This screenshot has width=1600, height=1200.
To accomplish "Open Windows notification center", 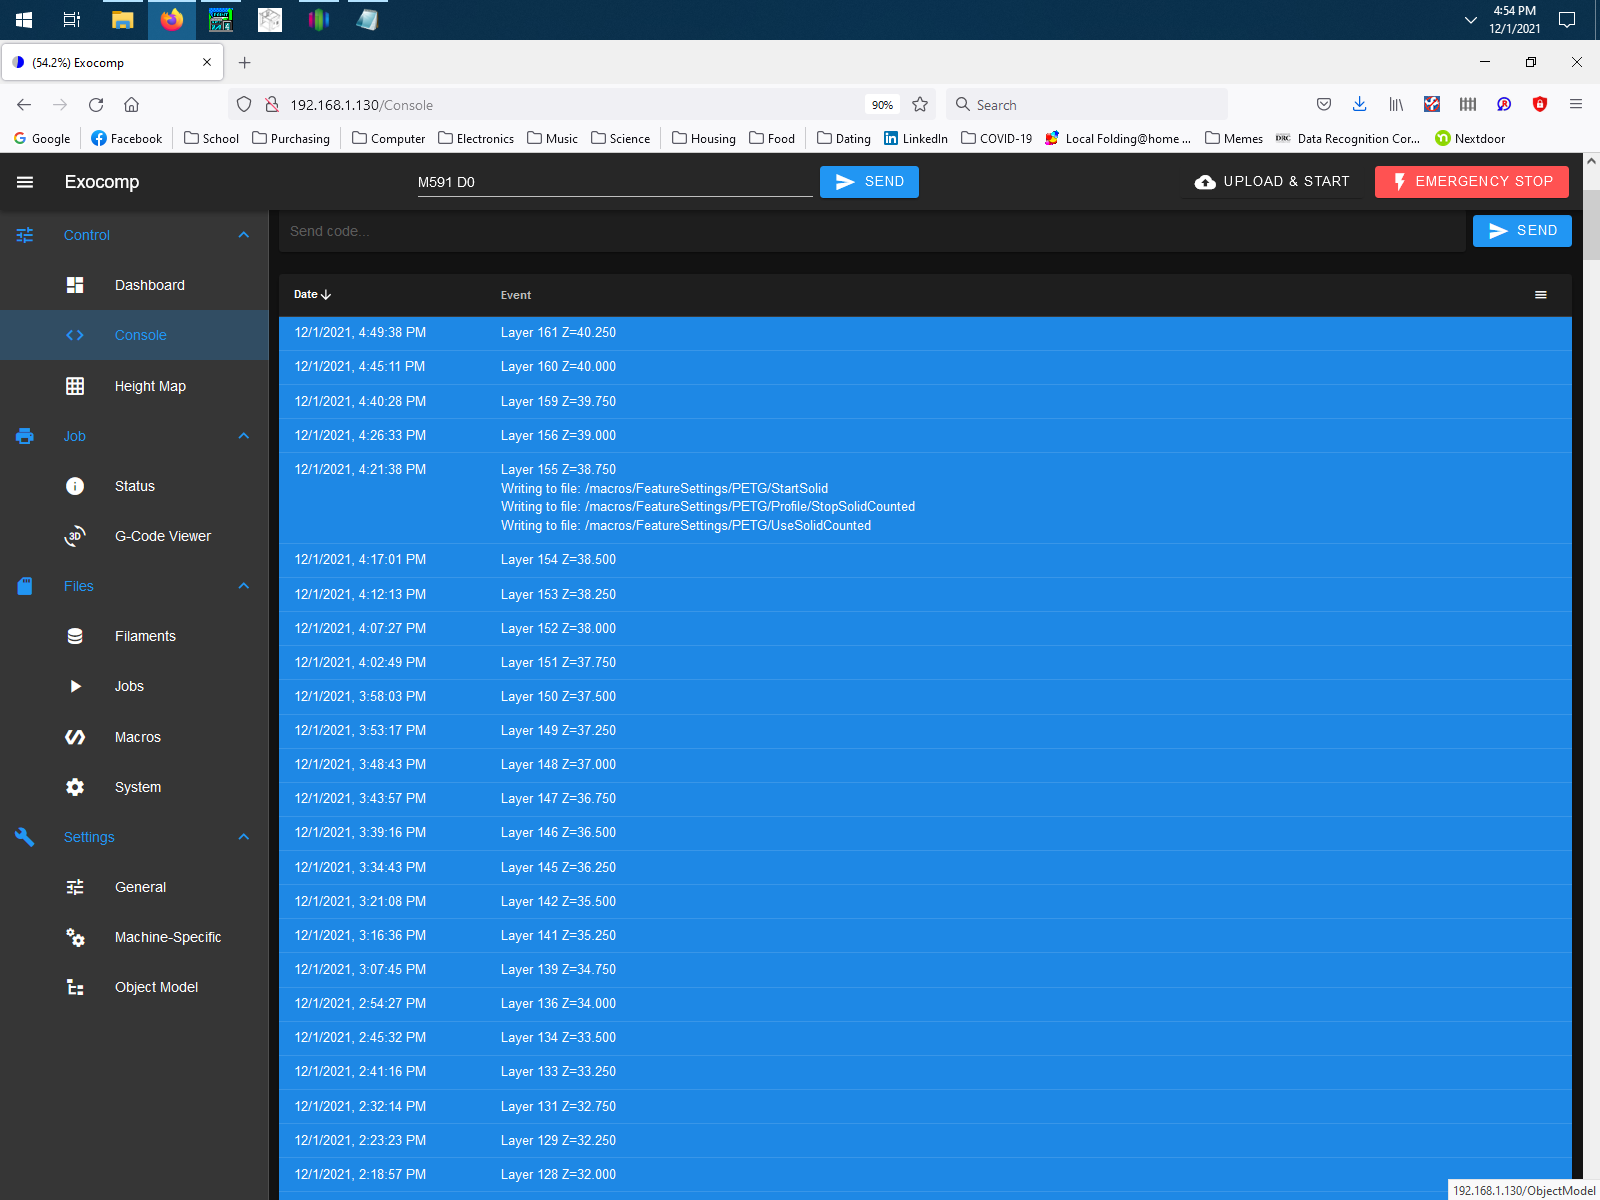I will 1567,20.
